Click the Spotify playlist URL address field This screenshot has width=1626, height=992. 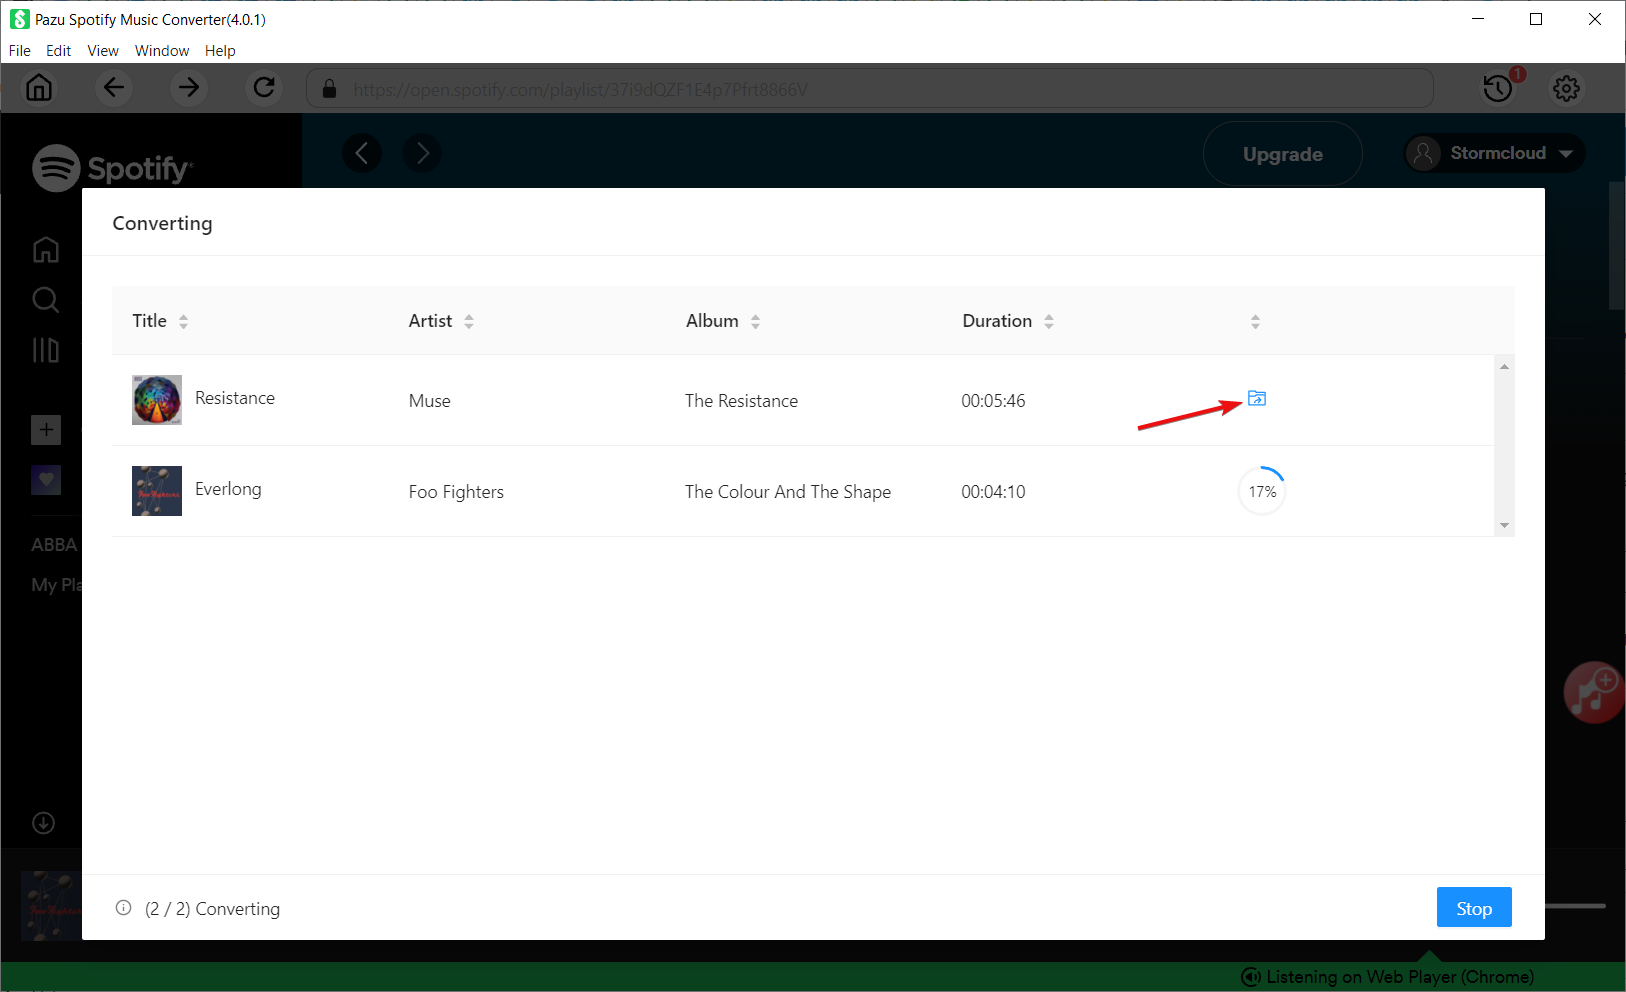pyautogui.click(x=870, y=89)
